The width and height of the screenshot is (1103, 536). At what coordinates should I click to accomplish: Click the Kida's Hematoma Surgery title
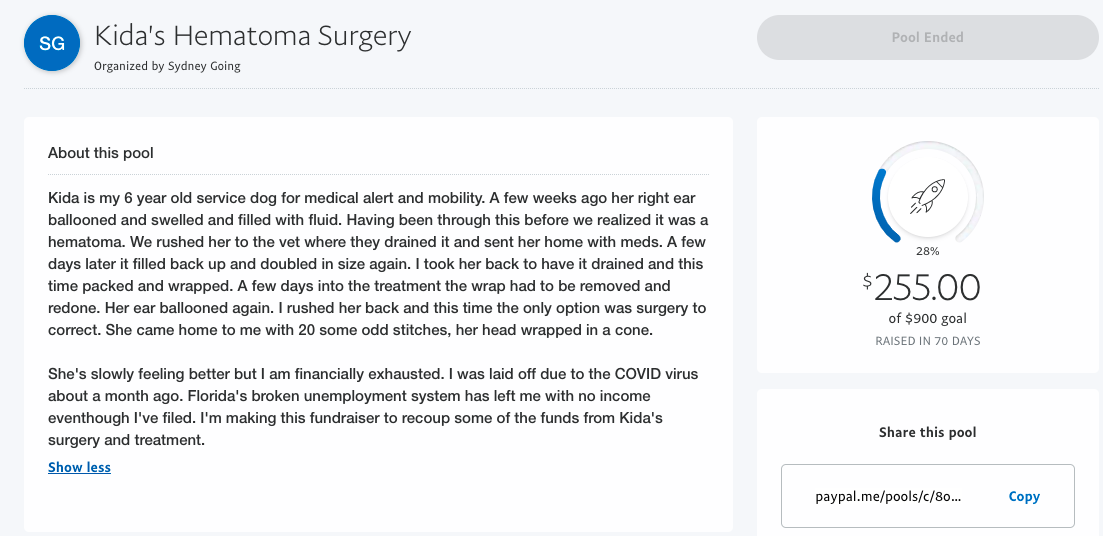(252, 35)
